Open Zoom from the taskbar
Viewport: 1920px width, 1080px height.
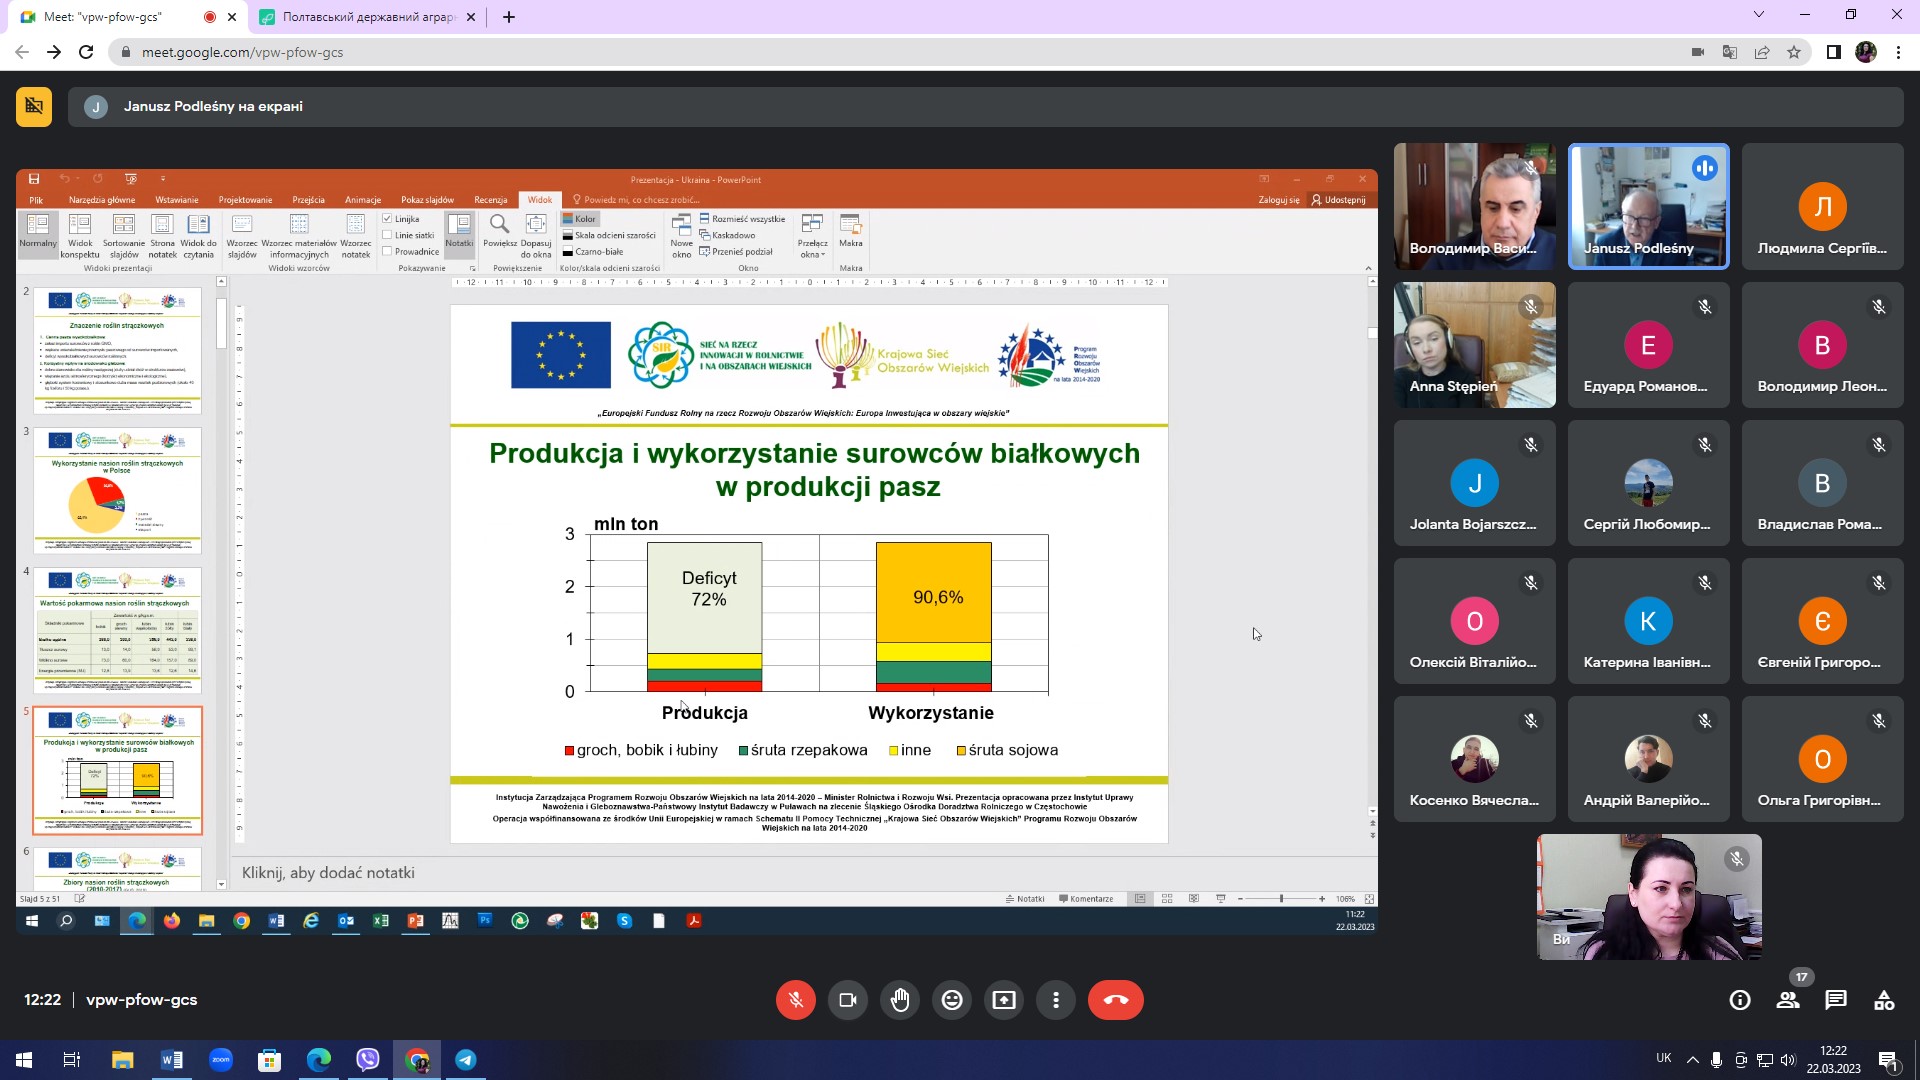[221, 1060]
